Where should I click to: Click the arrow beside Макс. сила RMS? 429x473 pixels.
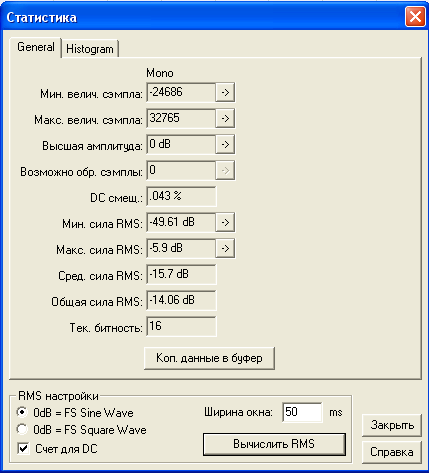click(225, 248)
